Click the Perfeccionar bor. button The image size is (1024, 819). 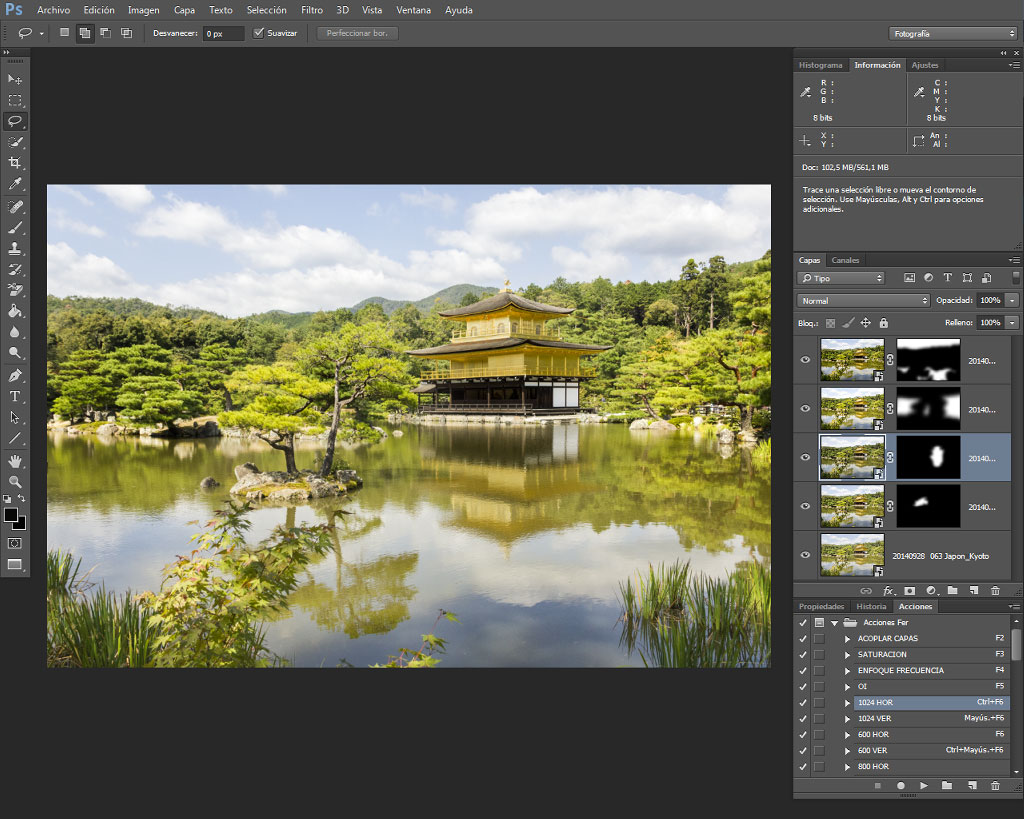point(357,33)
